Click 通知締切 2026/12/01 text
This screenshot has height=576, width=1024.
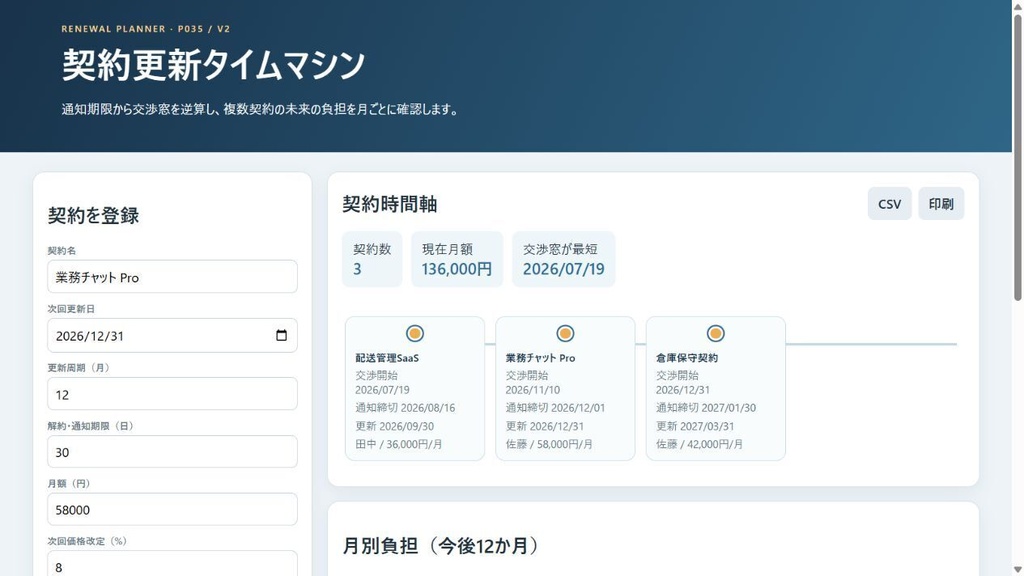pos(555,408)
